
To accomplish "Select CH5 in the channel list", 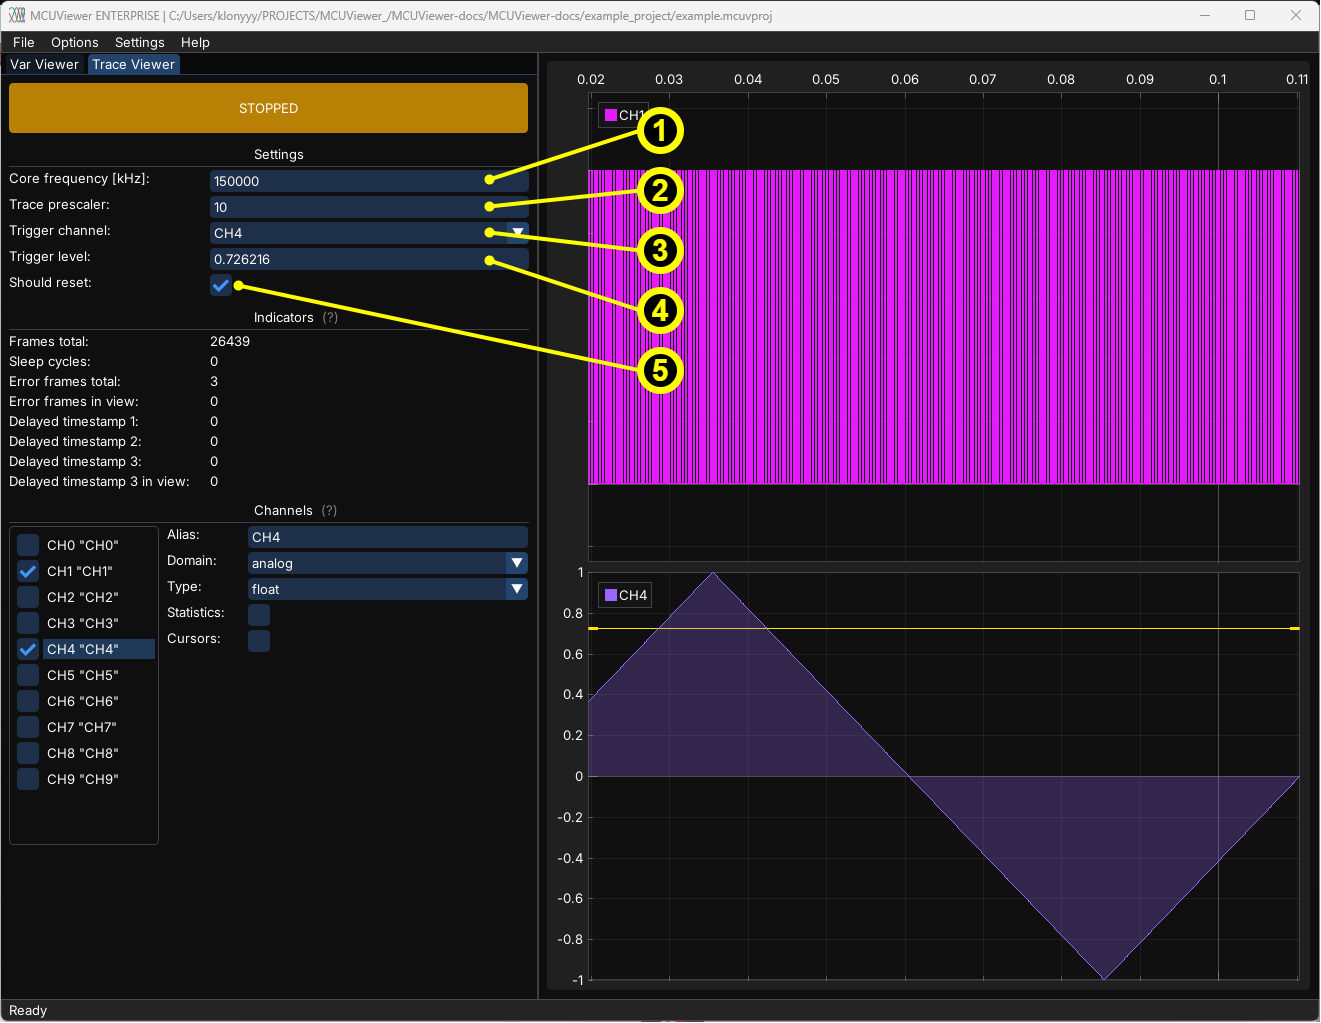I will 83,675.
